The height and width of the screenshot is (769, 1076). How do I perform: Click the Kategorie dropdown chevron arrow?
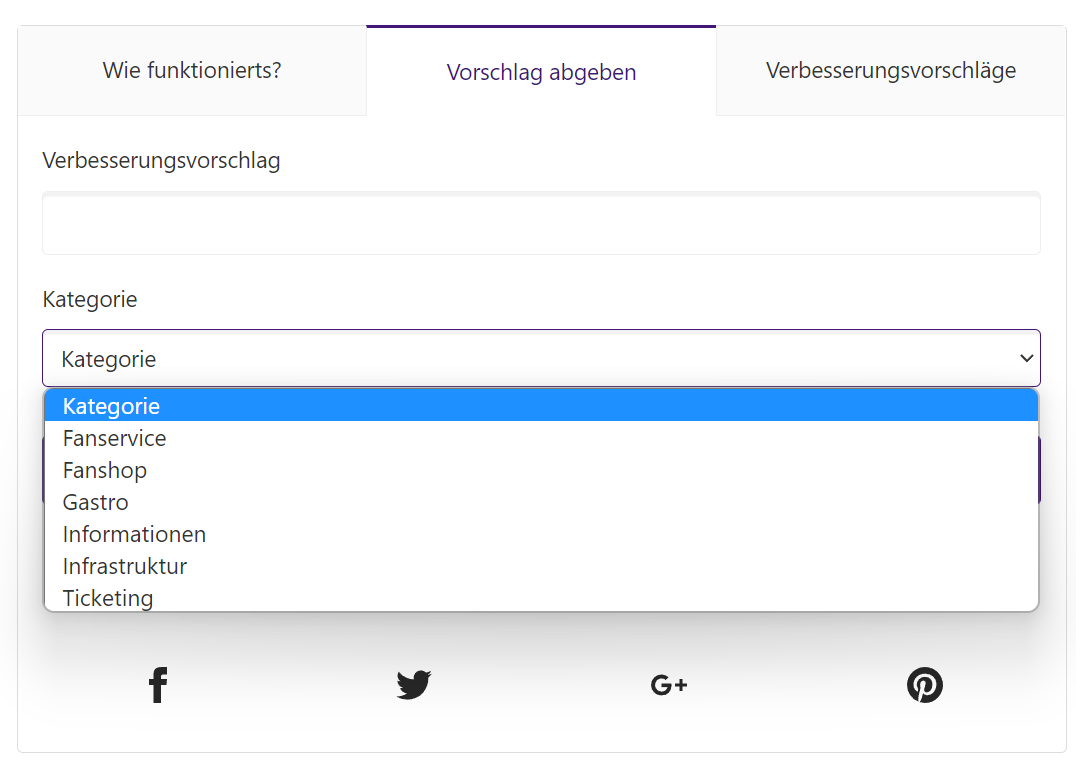pyautogui.click(x=1026, y=358)
